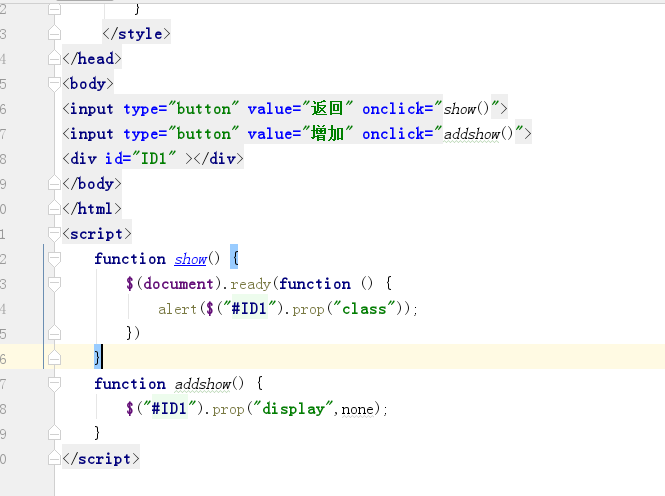Click the id="ID1" attribute in div
Image resolution: width=665 pixels, height=496 pixels.
tap(140, 159)
